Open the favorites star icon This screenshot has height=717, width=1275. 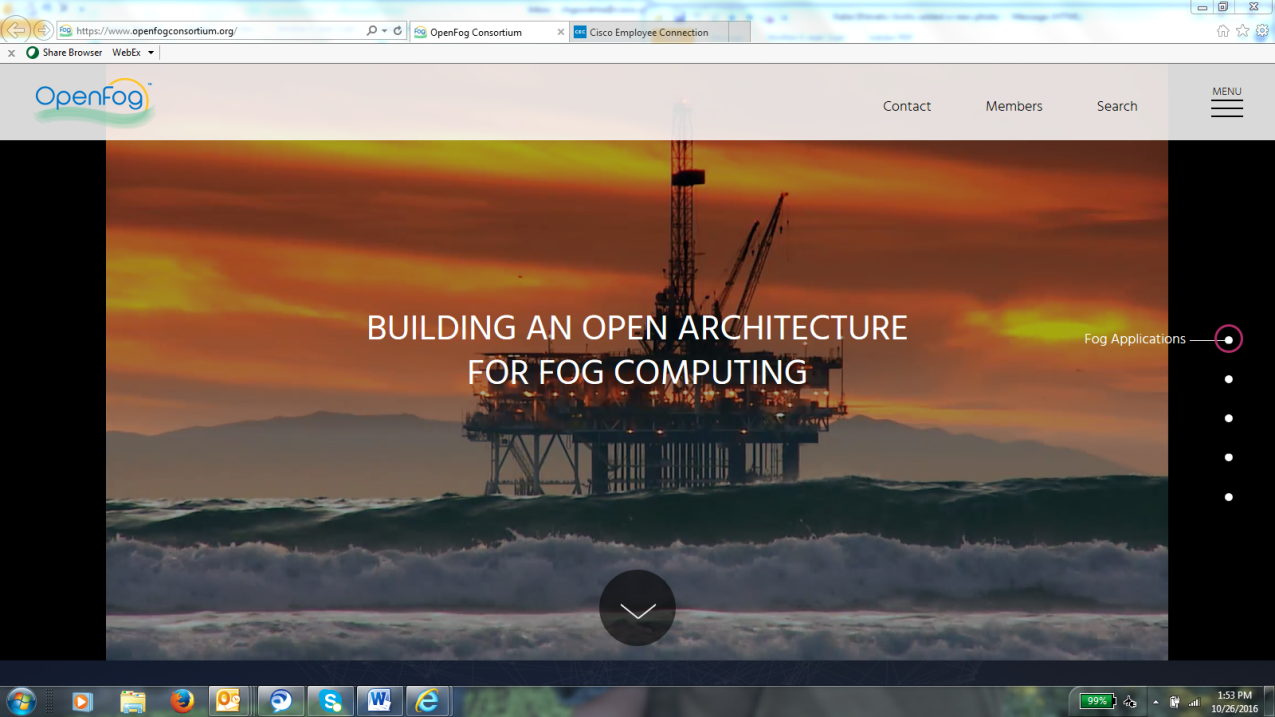[1242, 31]
